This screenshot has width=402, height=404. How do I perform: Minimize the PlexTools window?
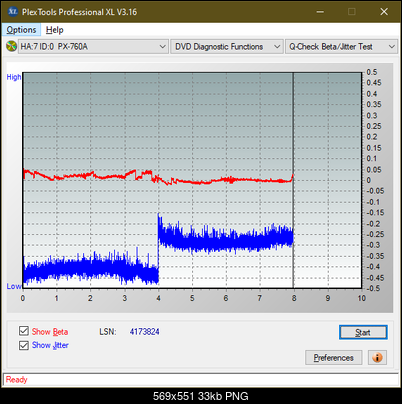(320, 12)
